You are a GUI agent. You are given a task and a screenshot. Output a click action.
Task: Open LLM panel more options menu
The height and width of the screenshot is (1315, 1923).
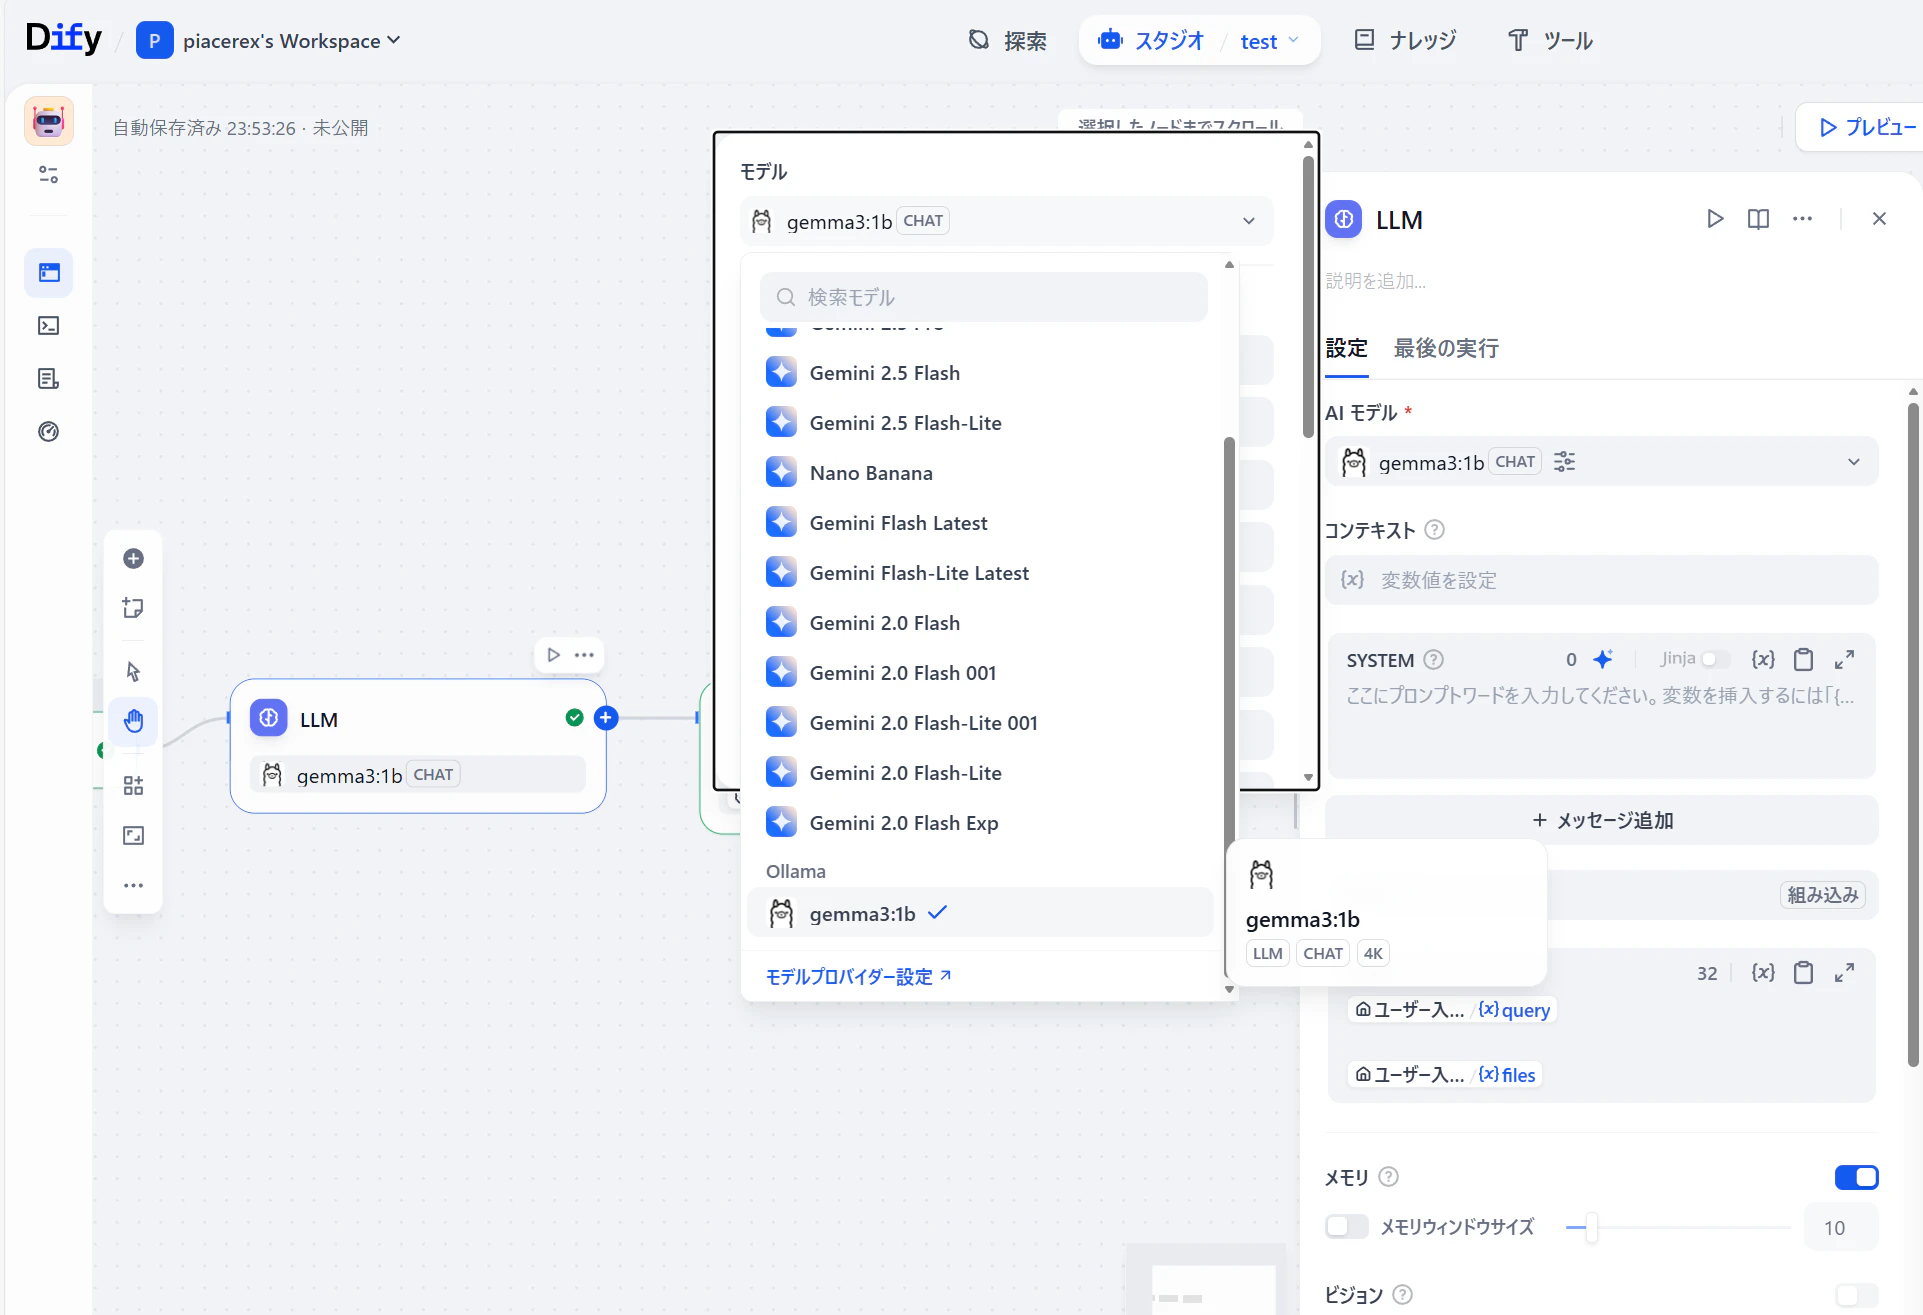click(1802, 219)
